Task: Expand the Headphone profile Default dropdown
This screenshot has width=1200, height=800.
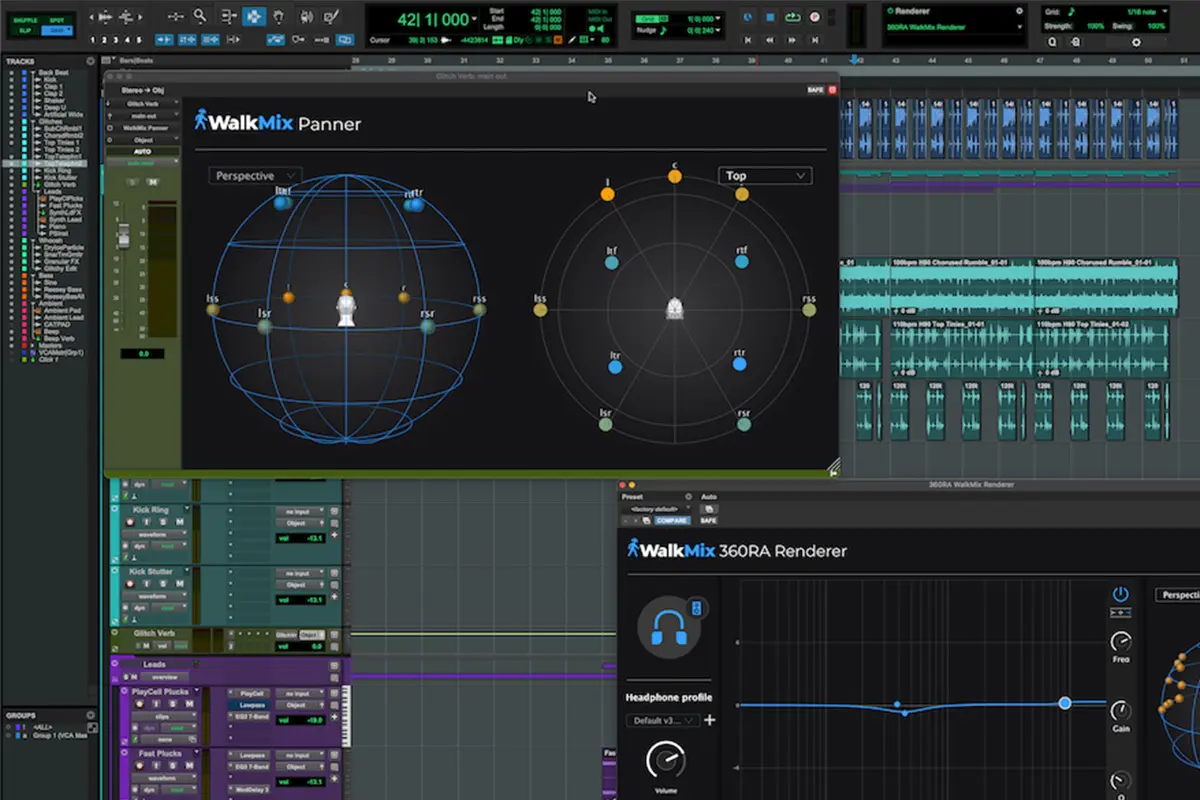Action: (x=662, y=720)
